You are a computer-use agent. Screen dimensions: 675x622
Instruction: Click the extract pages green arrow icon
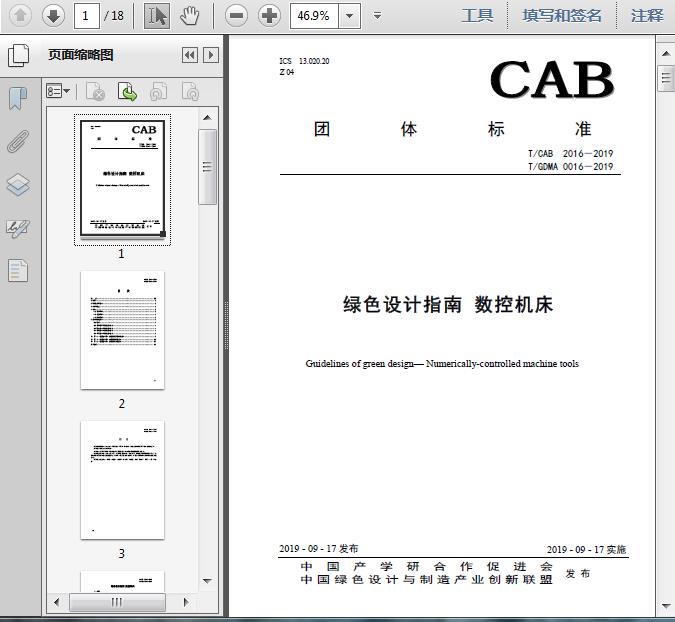click(x=127, y=91)
